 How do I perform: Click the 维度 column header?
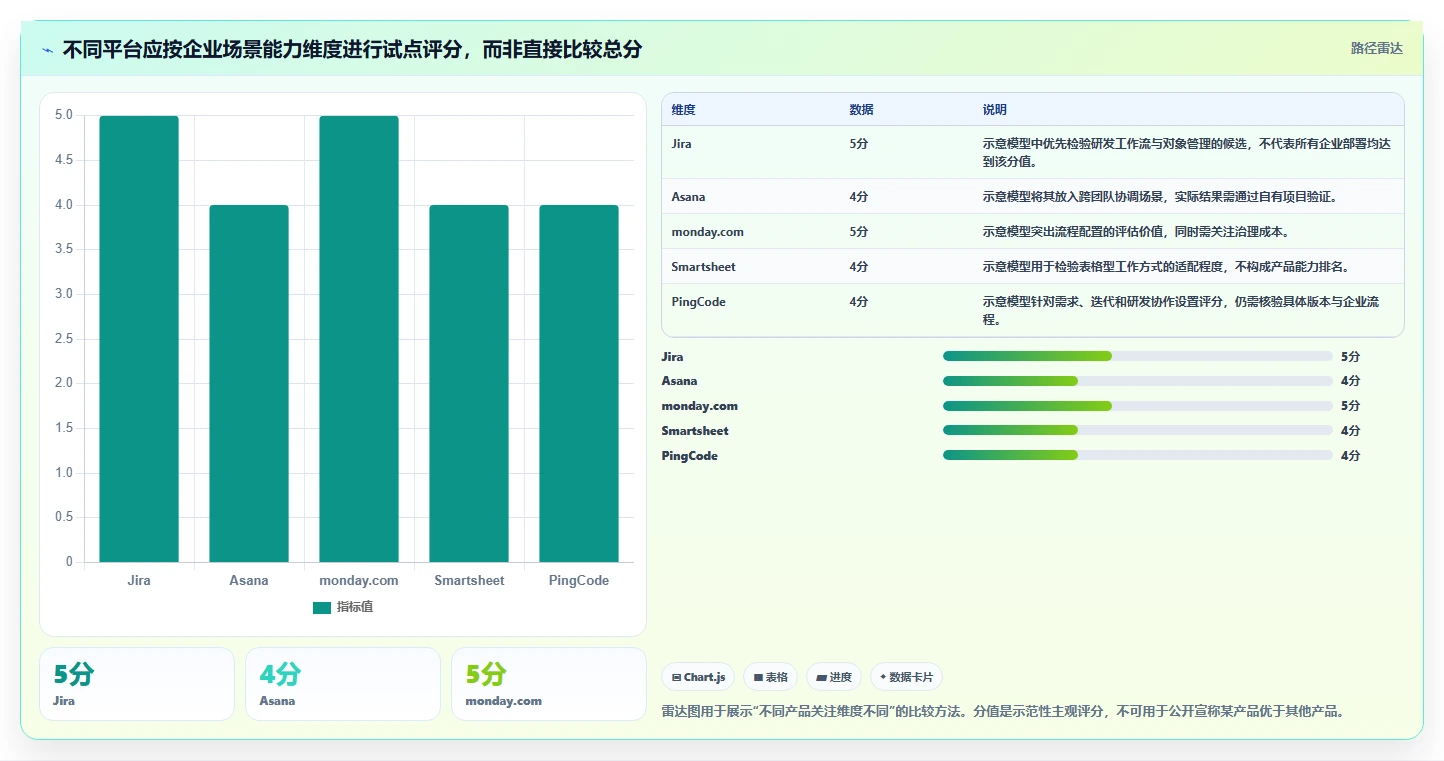684,110
